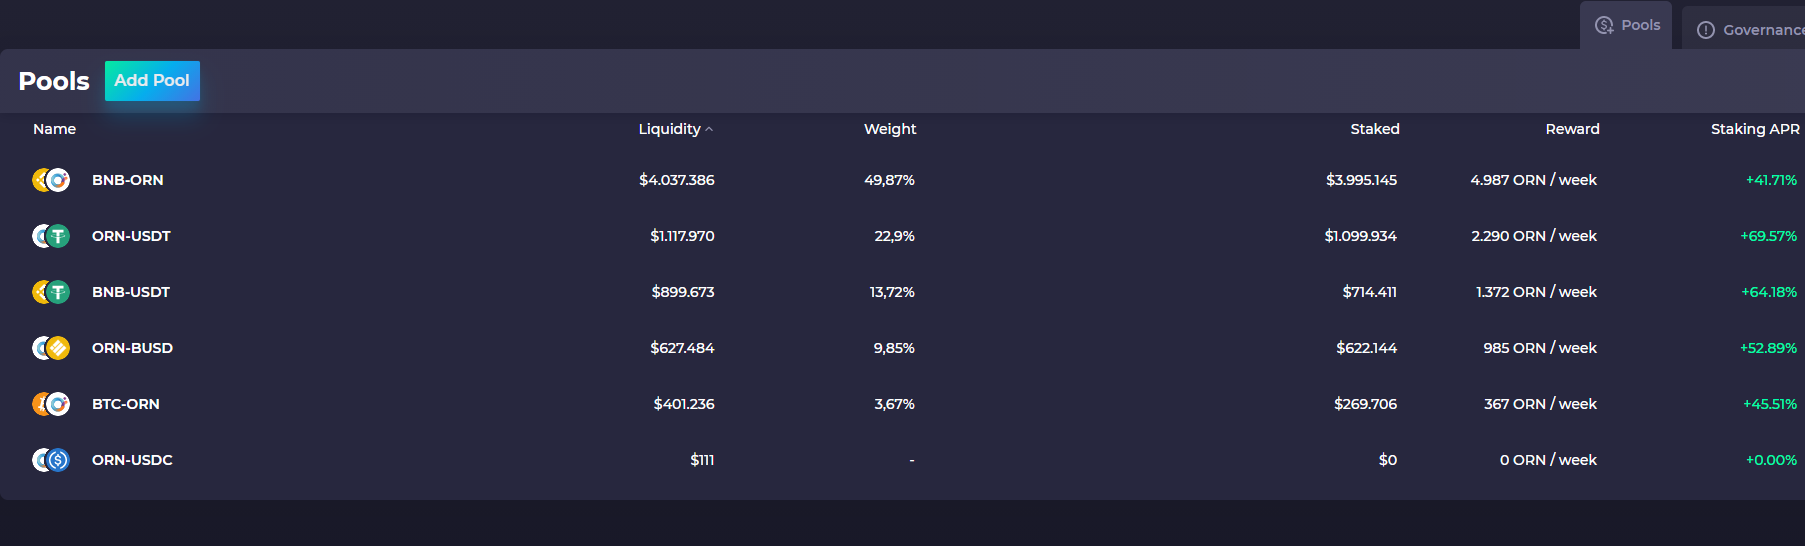Click the 4.987 ORN / week reward
This screenshot has height=546, width=1805.
[1534, 180]
